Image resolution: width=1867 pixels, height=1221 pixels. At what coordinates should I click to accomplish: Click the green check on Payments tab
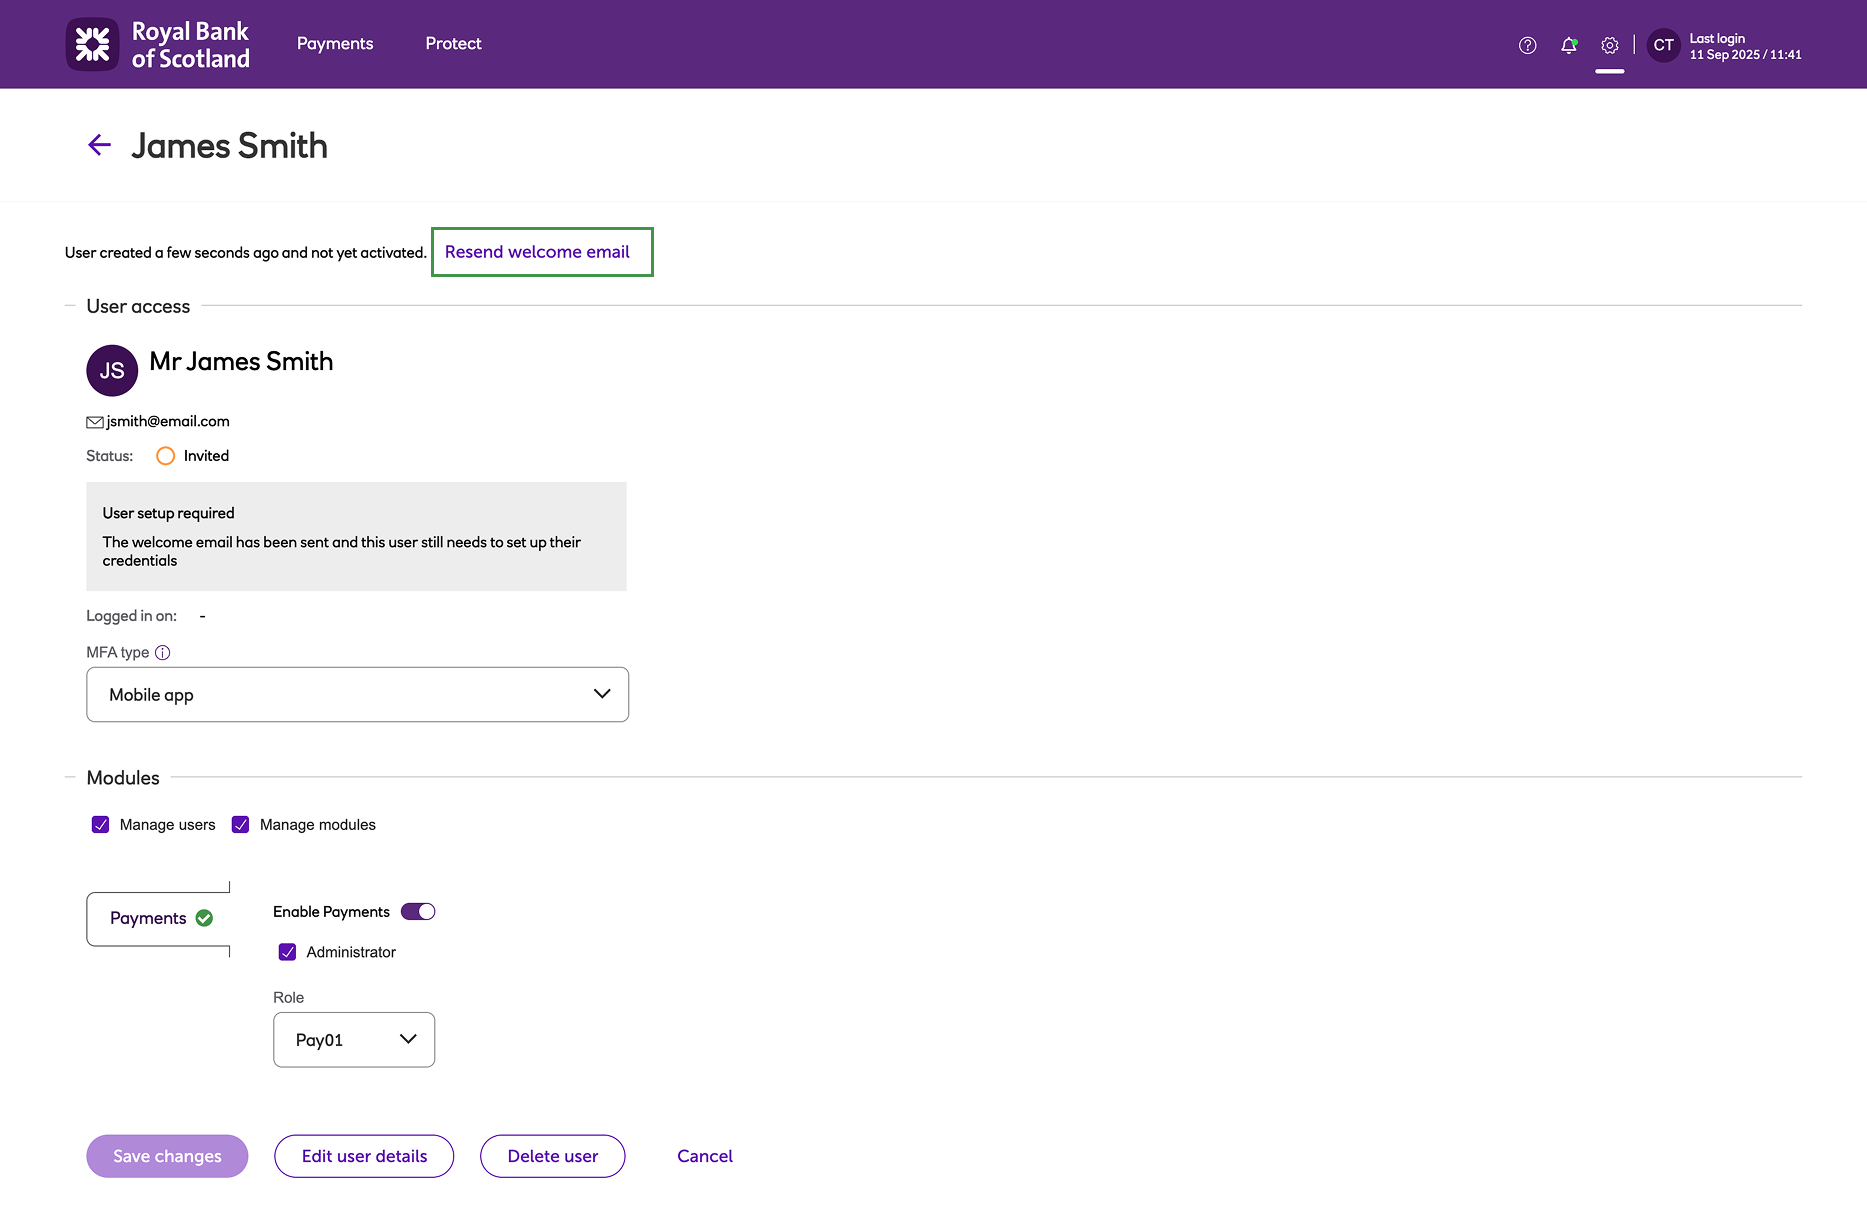click(204, 918)
